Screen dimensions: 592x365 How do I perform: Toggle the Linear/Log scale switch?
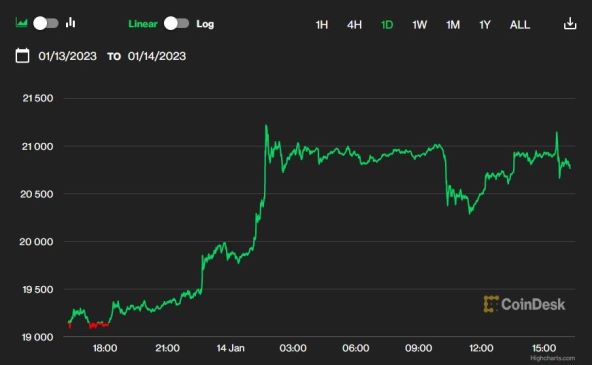176,23
